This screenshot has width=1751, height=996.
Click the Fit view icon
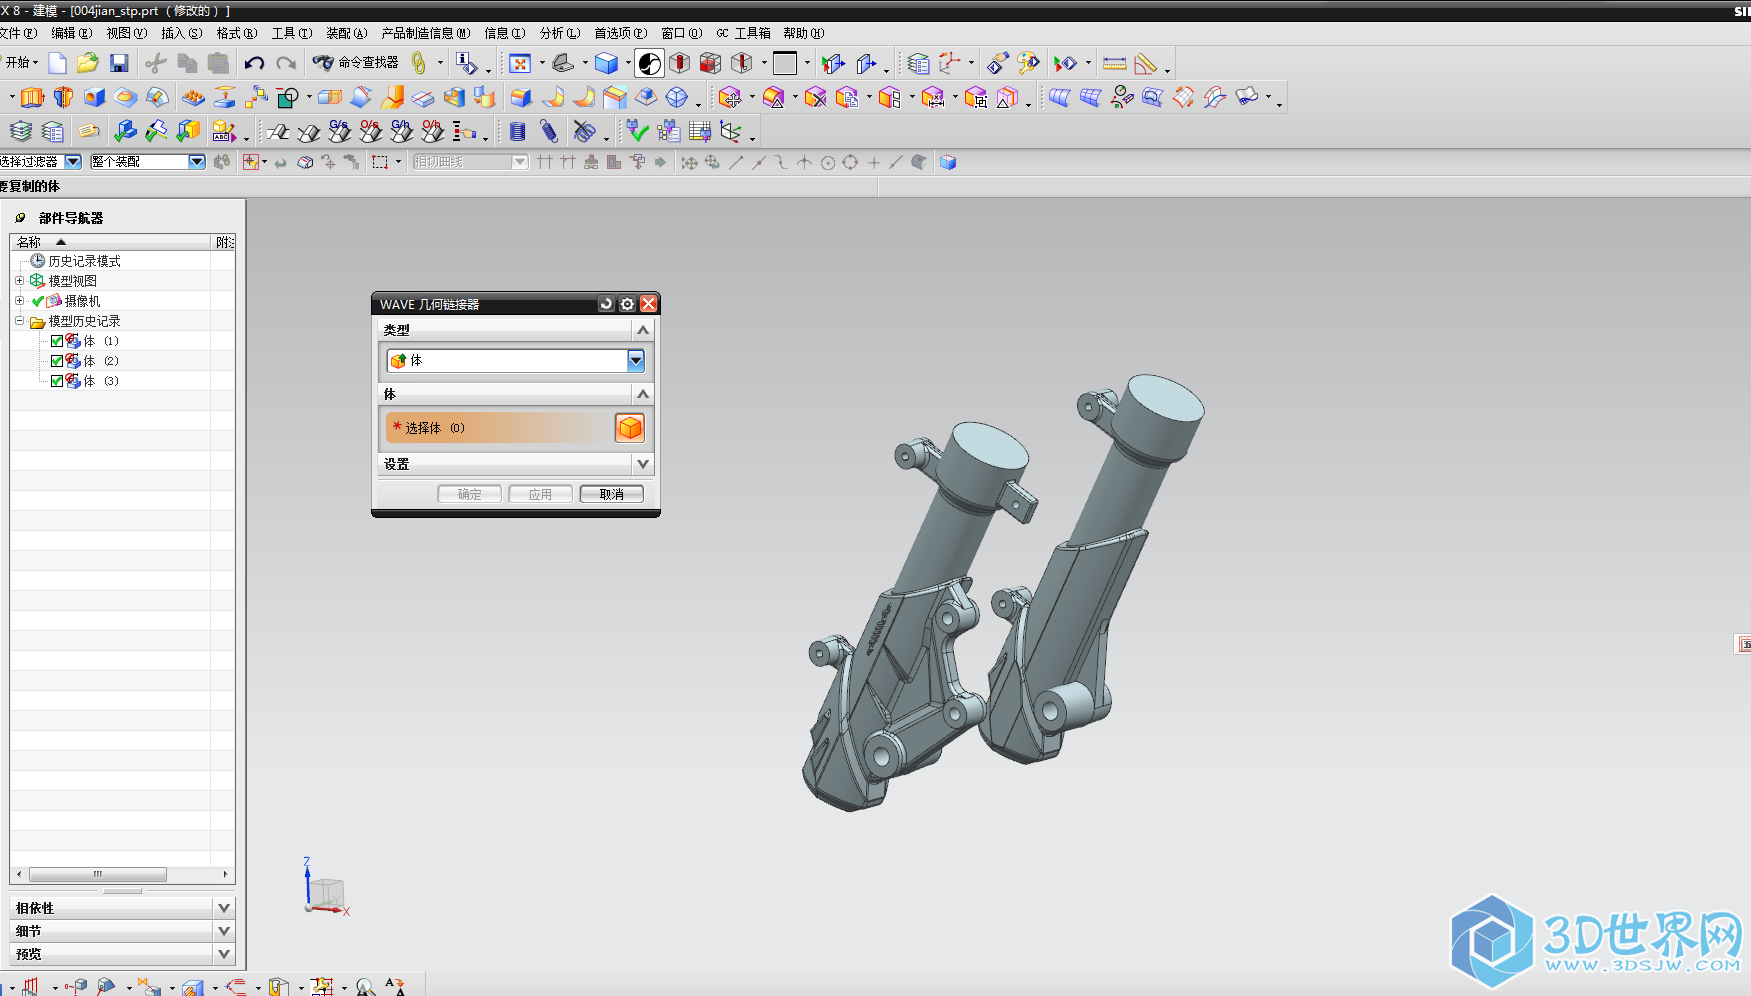pyautogui.click(x=520, y=63)
